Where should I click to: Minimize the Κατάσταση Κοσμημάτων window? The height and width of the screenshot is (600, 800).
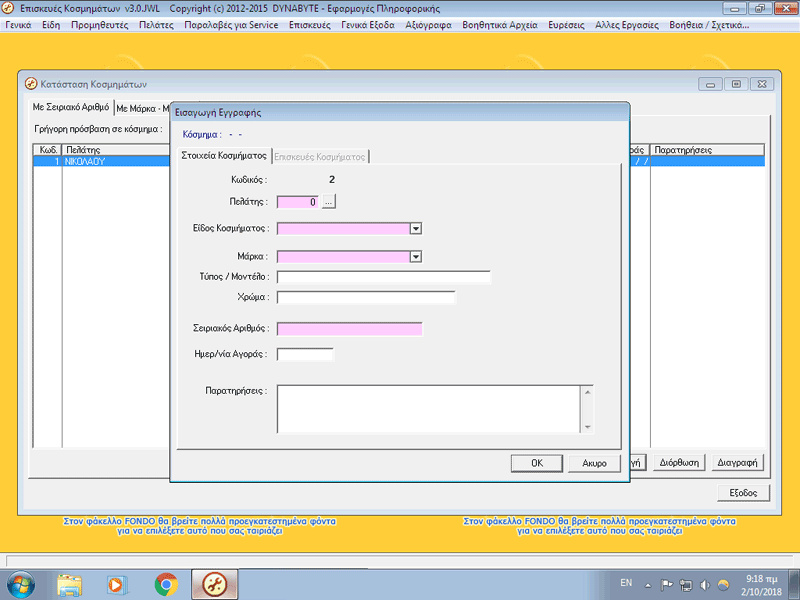[710, 84]
